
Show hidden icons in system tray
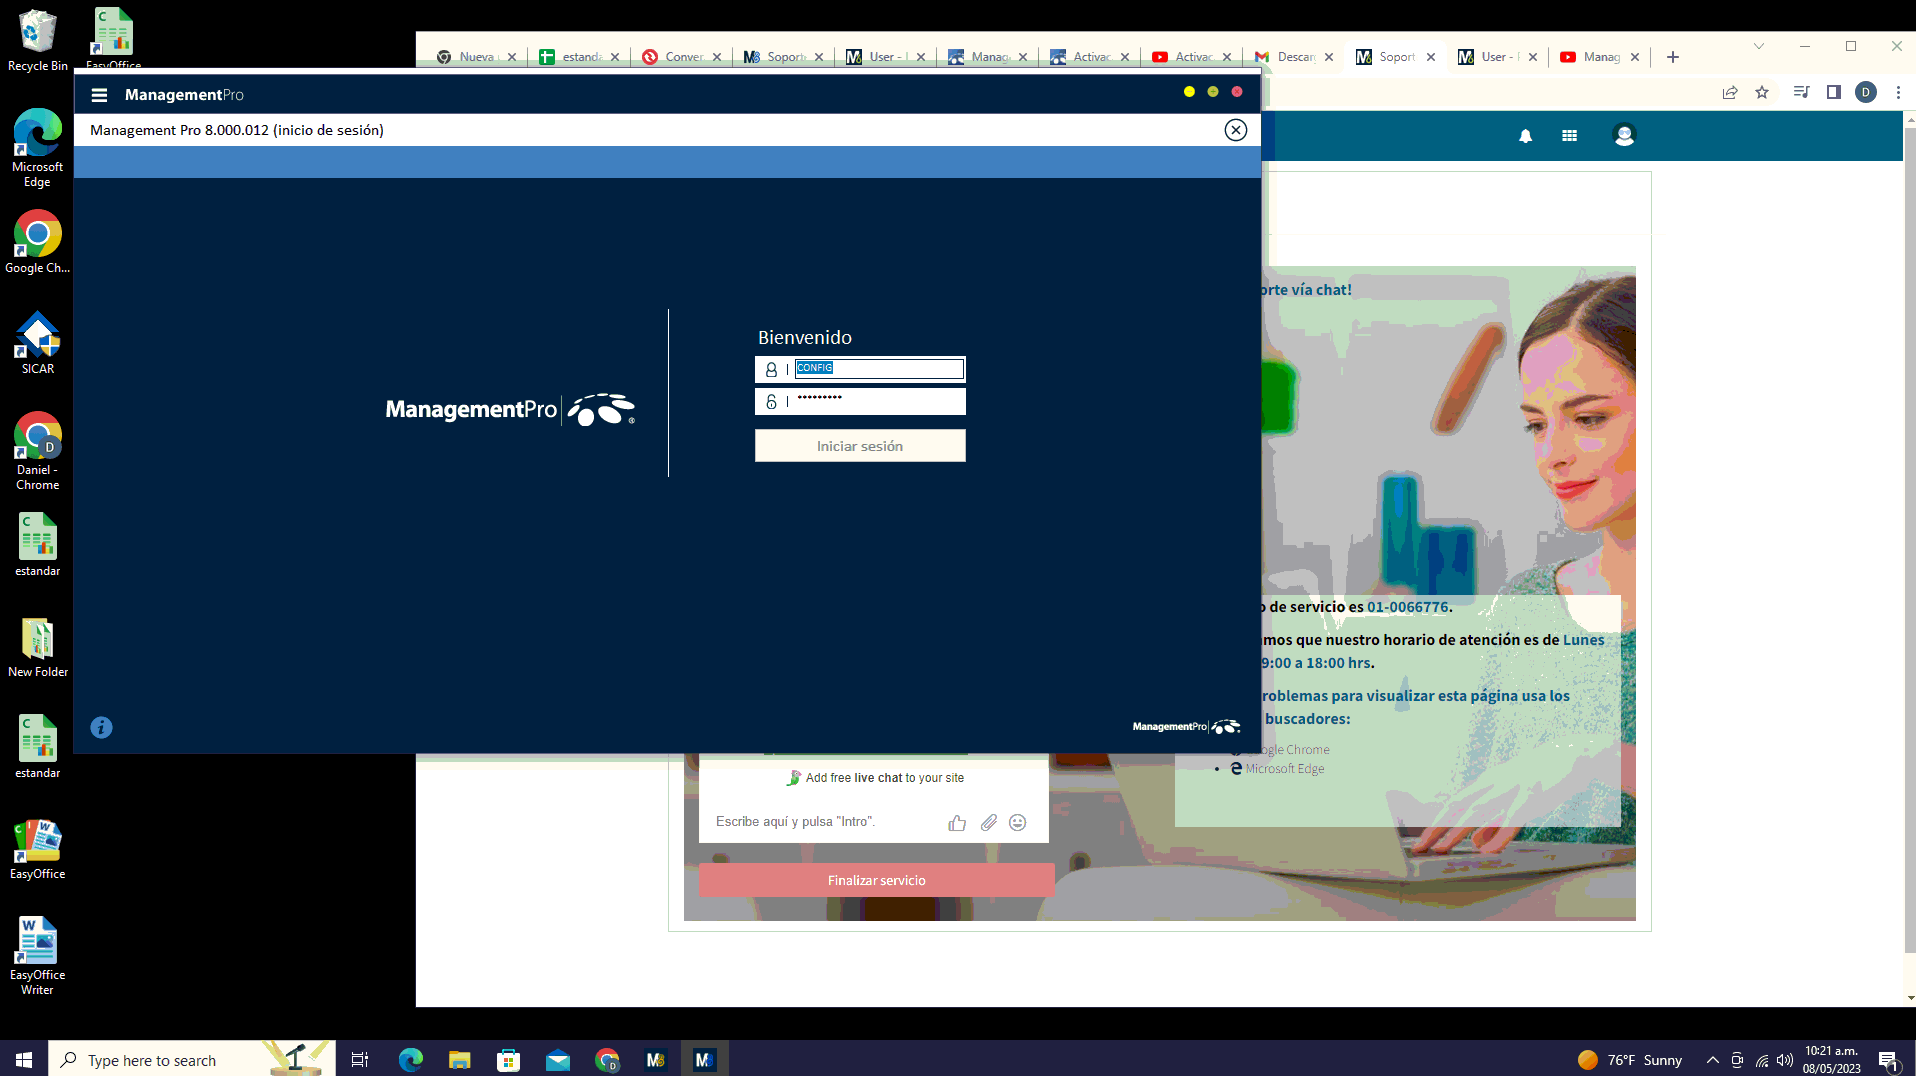[1712, 1060]
